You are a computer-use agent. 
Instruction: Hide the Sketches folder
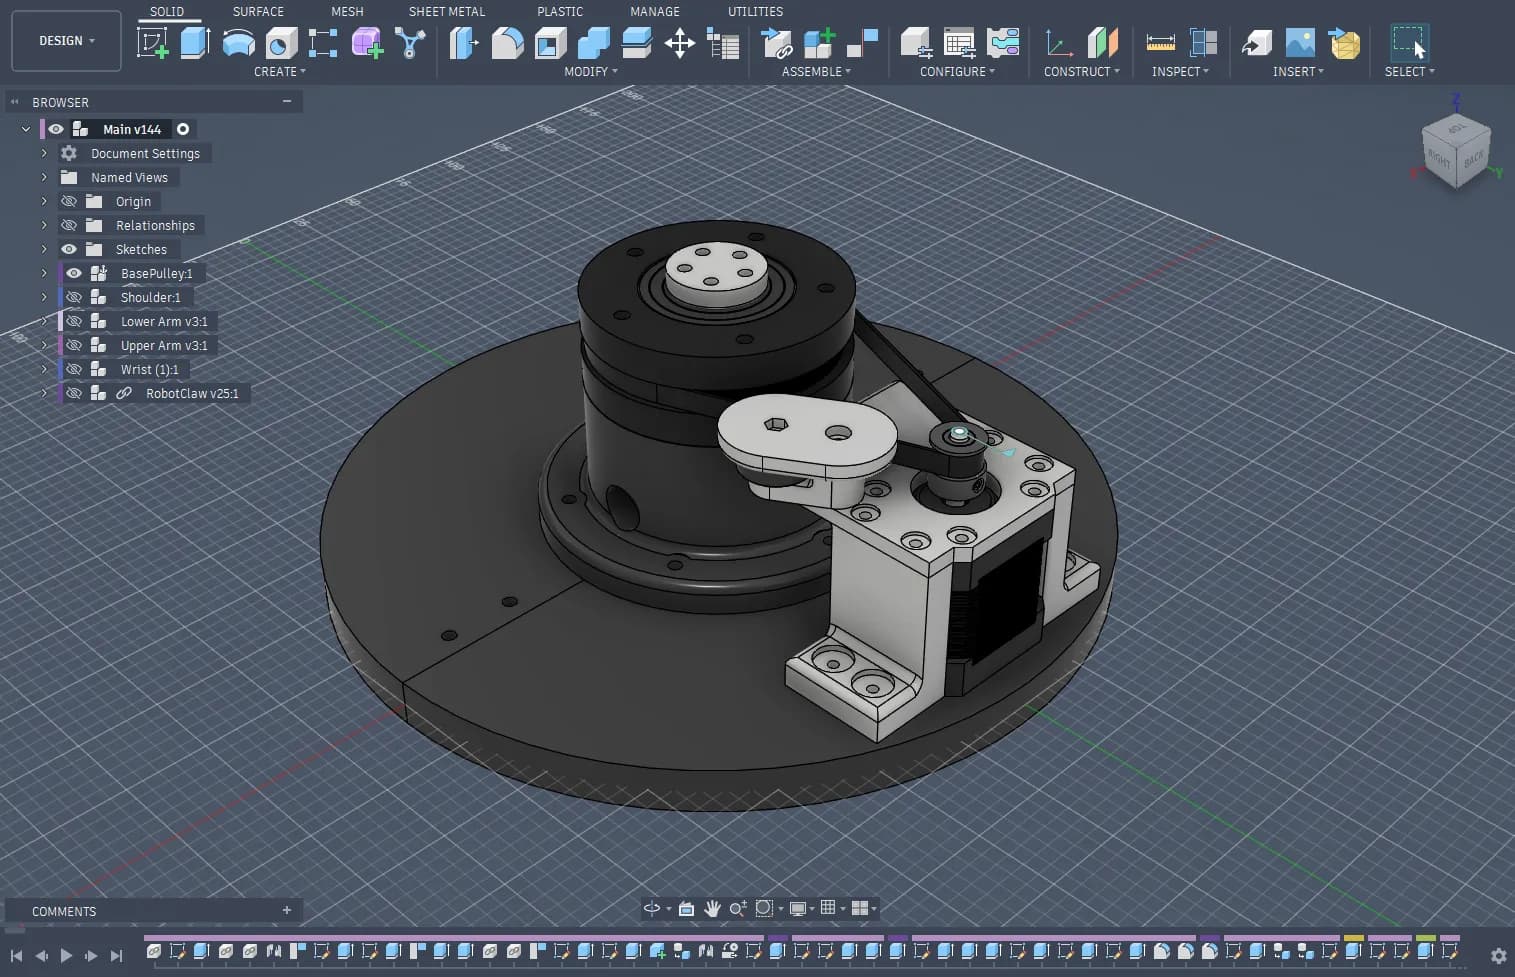pyautogui.click(x=69, y=249)
